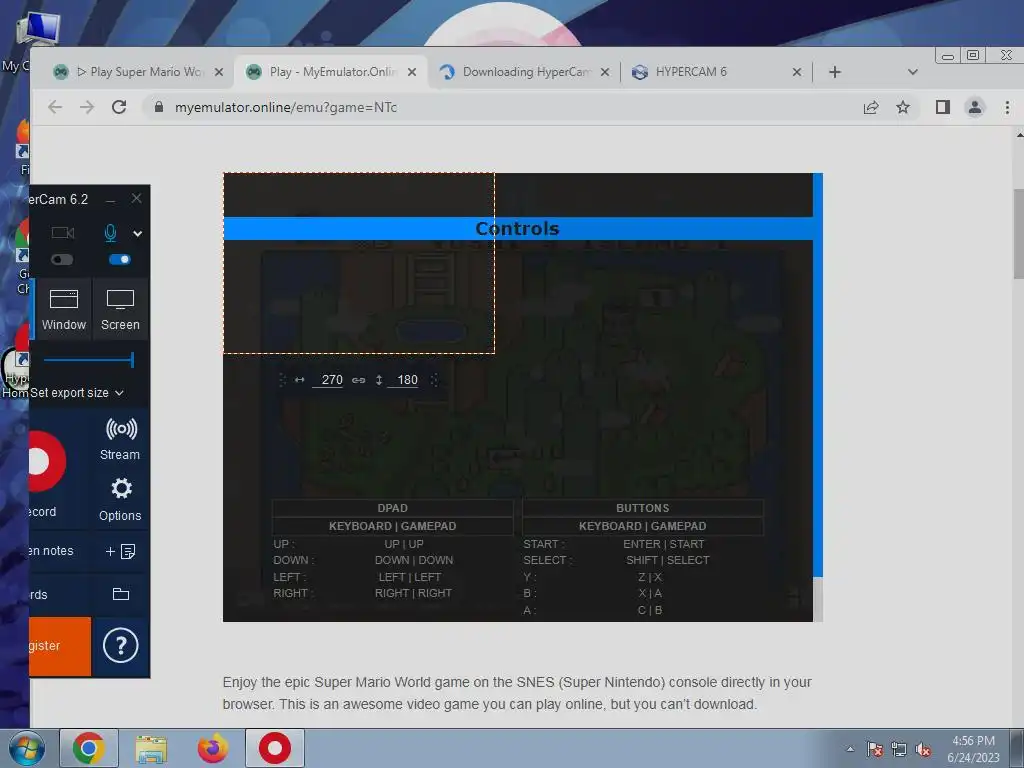
Task: Click the BUTTONS table header
Action: 643,508
